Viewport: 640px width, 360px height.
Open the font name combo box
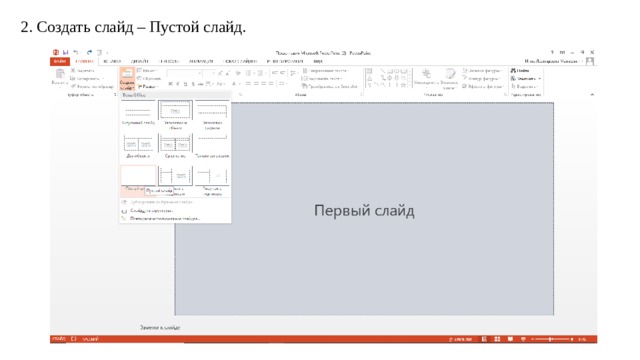184,73
